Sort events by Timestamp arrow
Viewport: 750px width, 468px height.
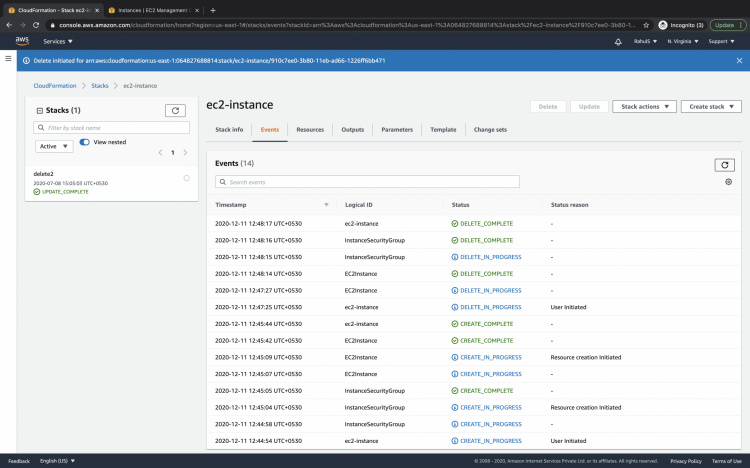[x=326, y=204]
